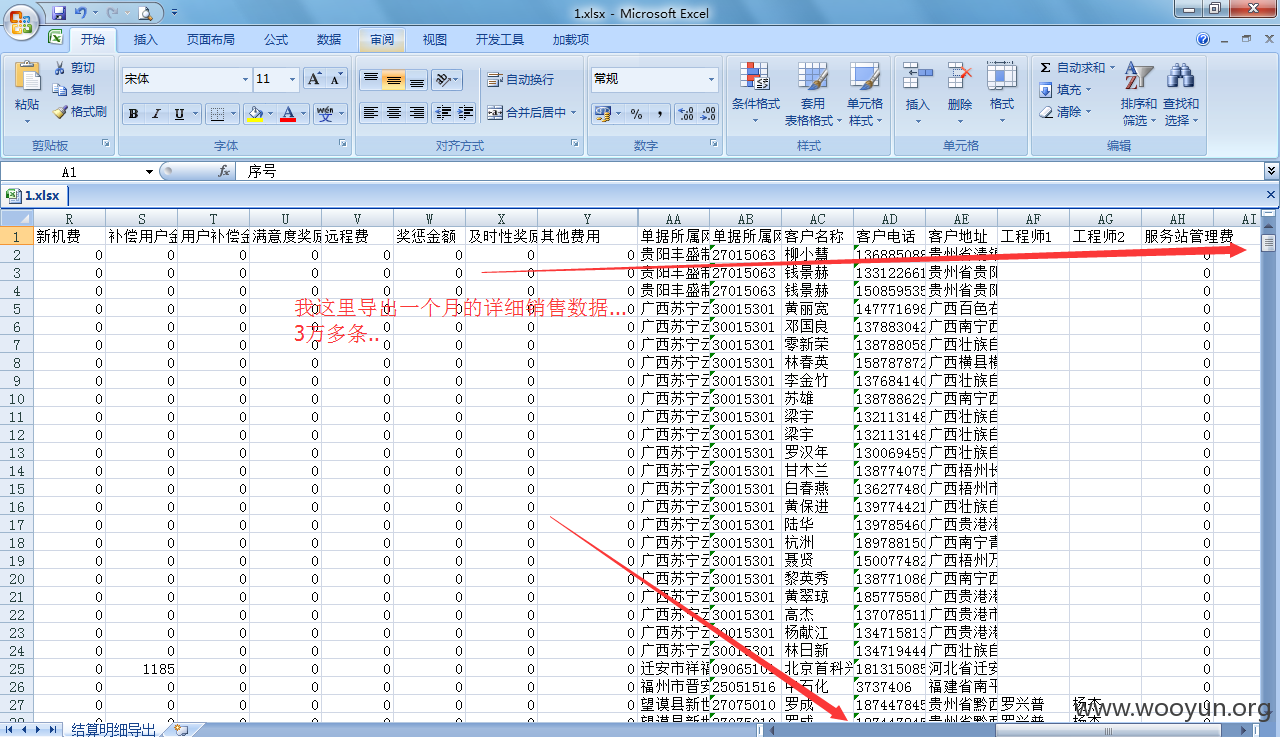
Task: Decrease font size with the small A icon
Action: [336, 79]
